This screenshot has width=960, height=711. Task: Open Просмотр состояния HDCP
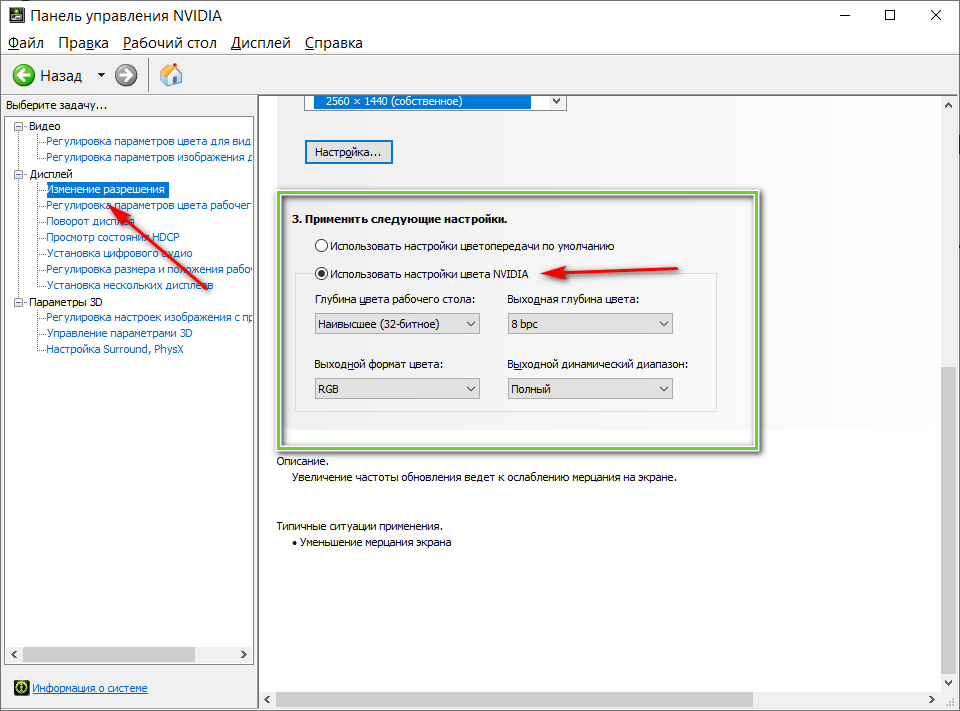[x=113, y=237]
